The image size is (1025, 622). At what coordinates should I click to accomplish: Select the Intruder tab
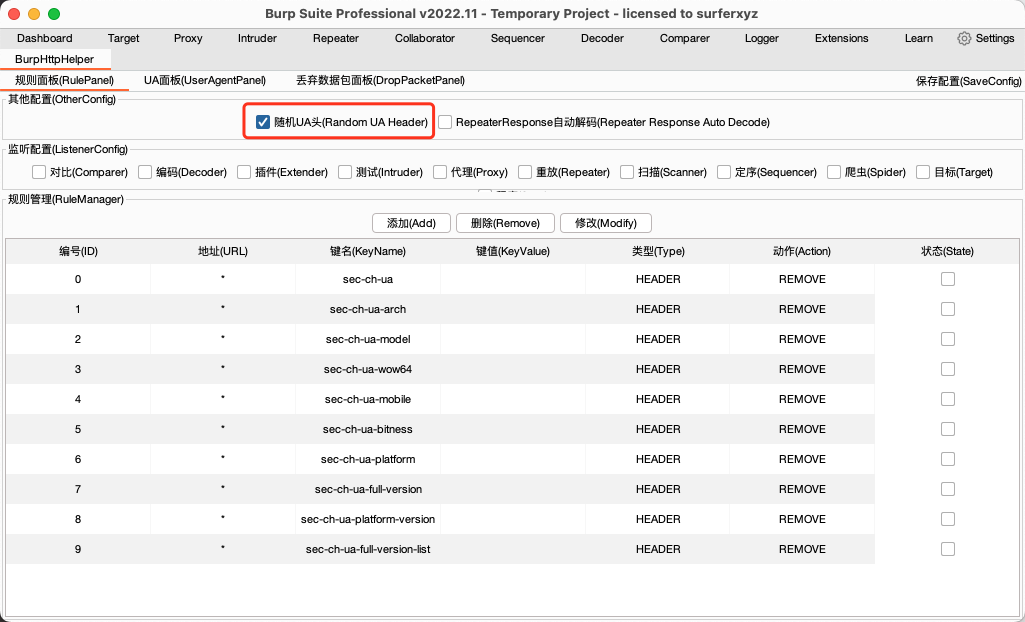click(x=257, y=39)
